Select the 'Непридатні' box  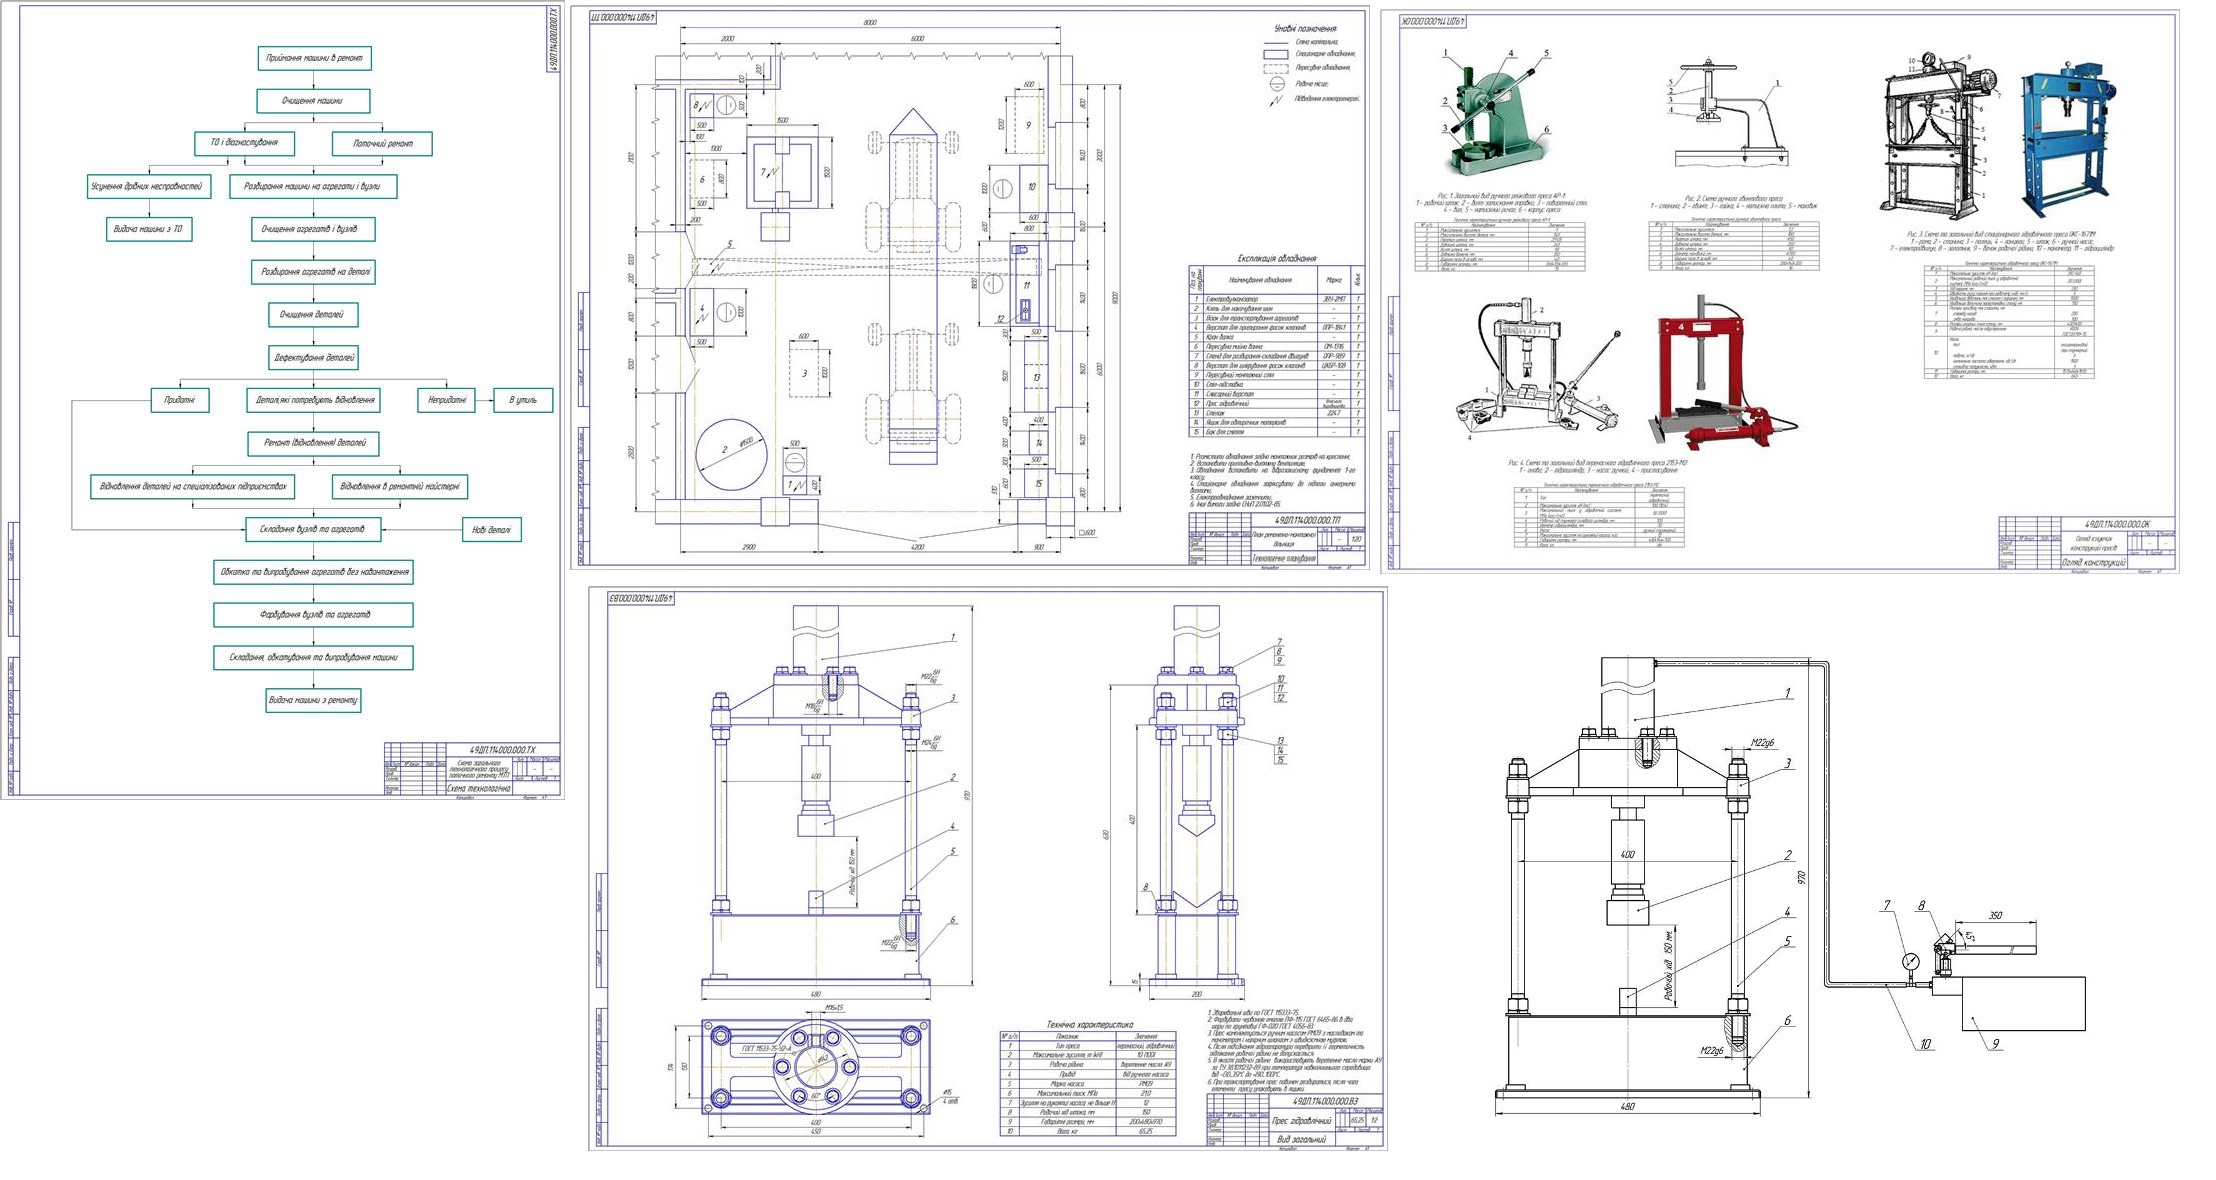446,400
